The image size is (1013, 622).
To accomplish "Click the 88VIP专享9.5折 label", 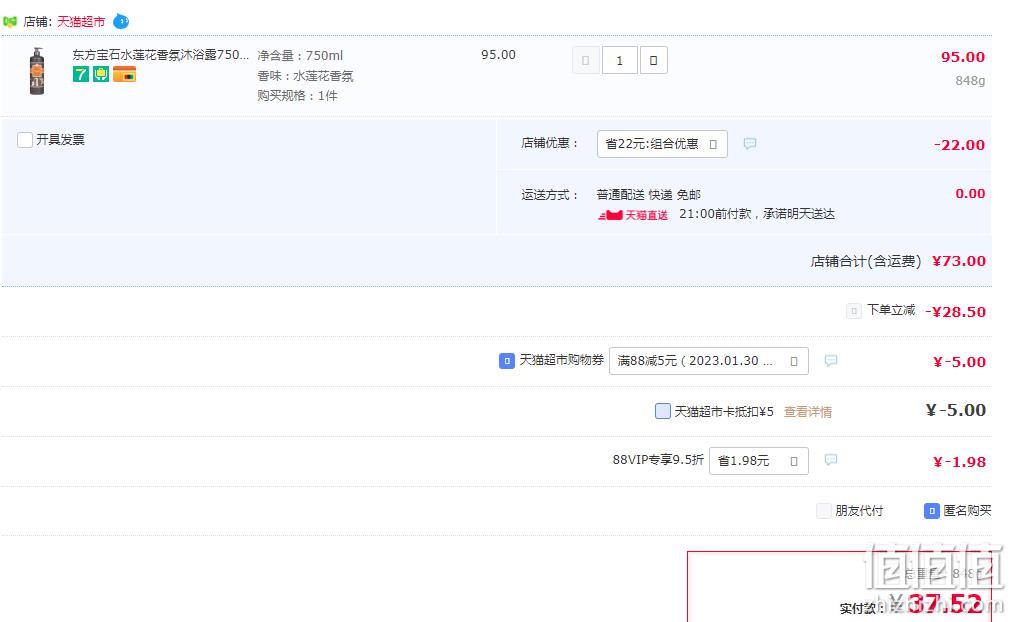I will (x=658, y=460).
